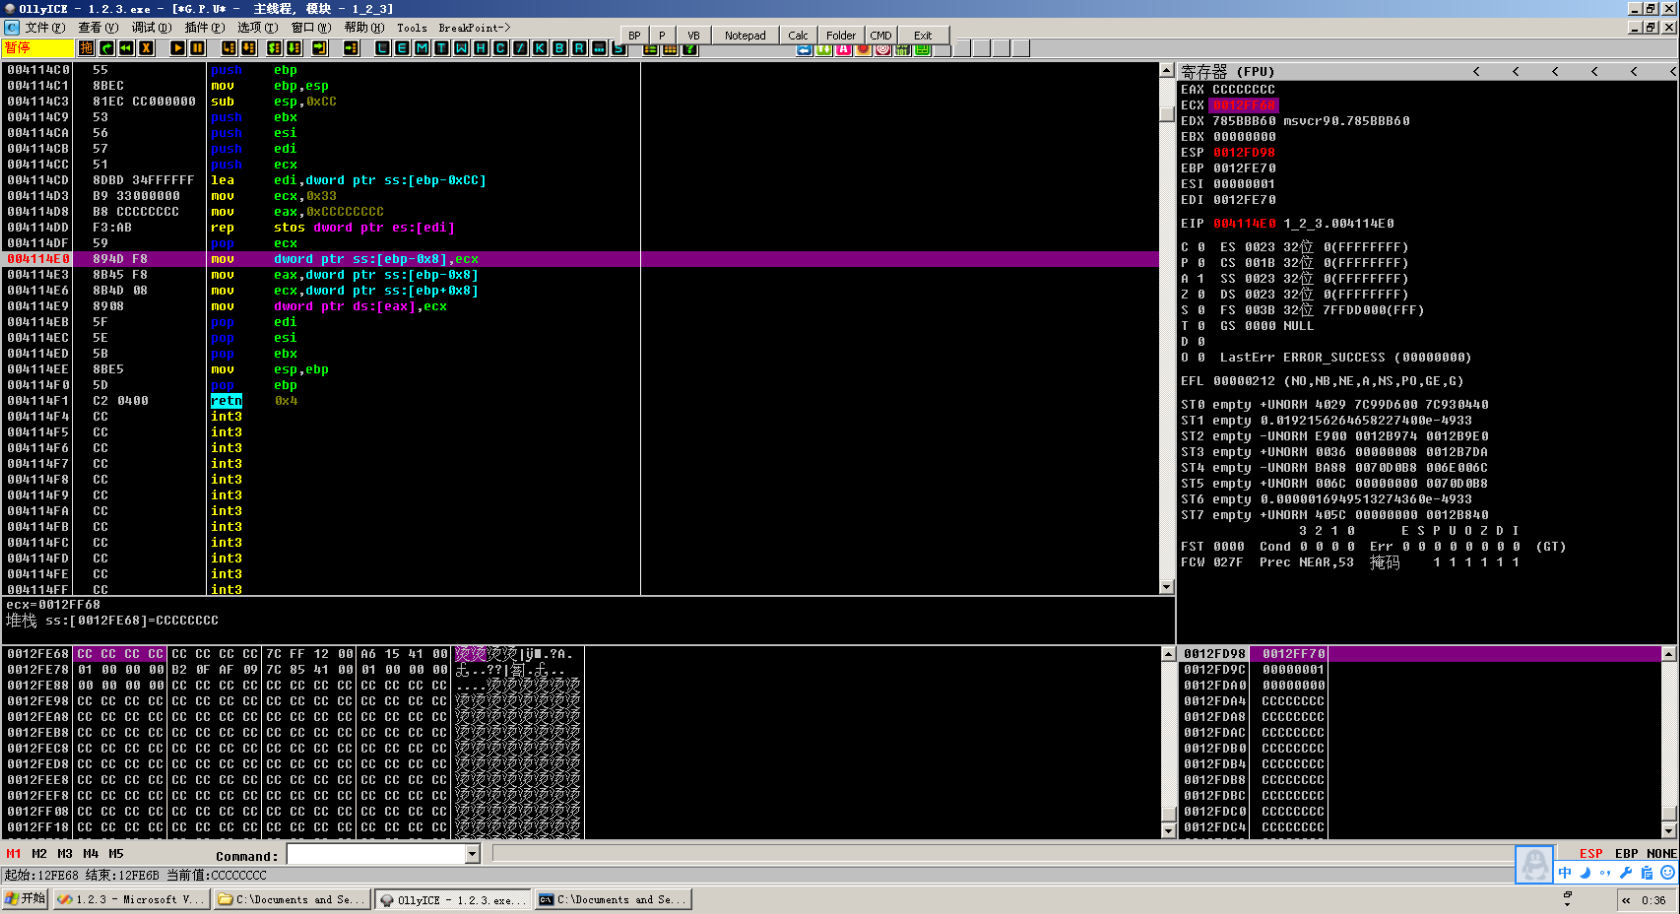Switch dump view to M4
The height and width of the screenshot is (914, 1680).
[91, 853]
